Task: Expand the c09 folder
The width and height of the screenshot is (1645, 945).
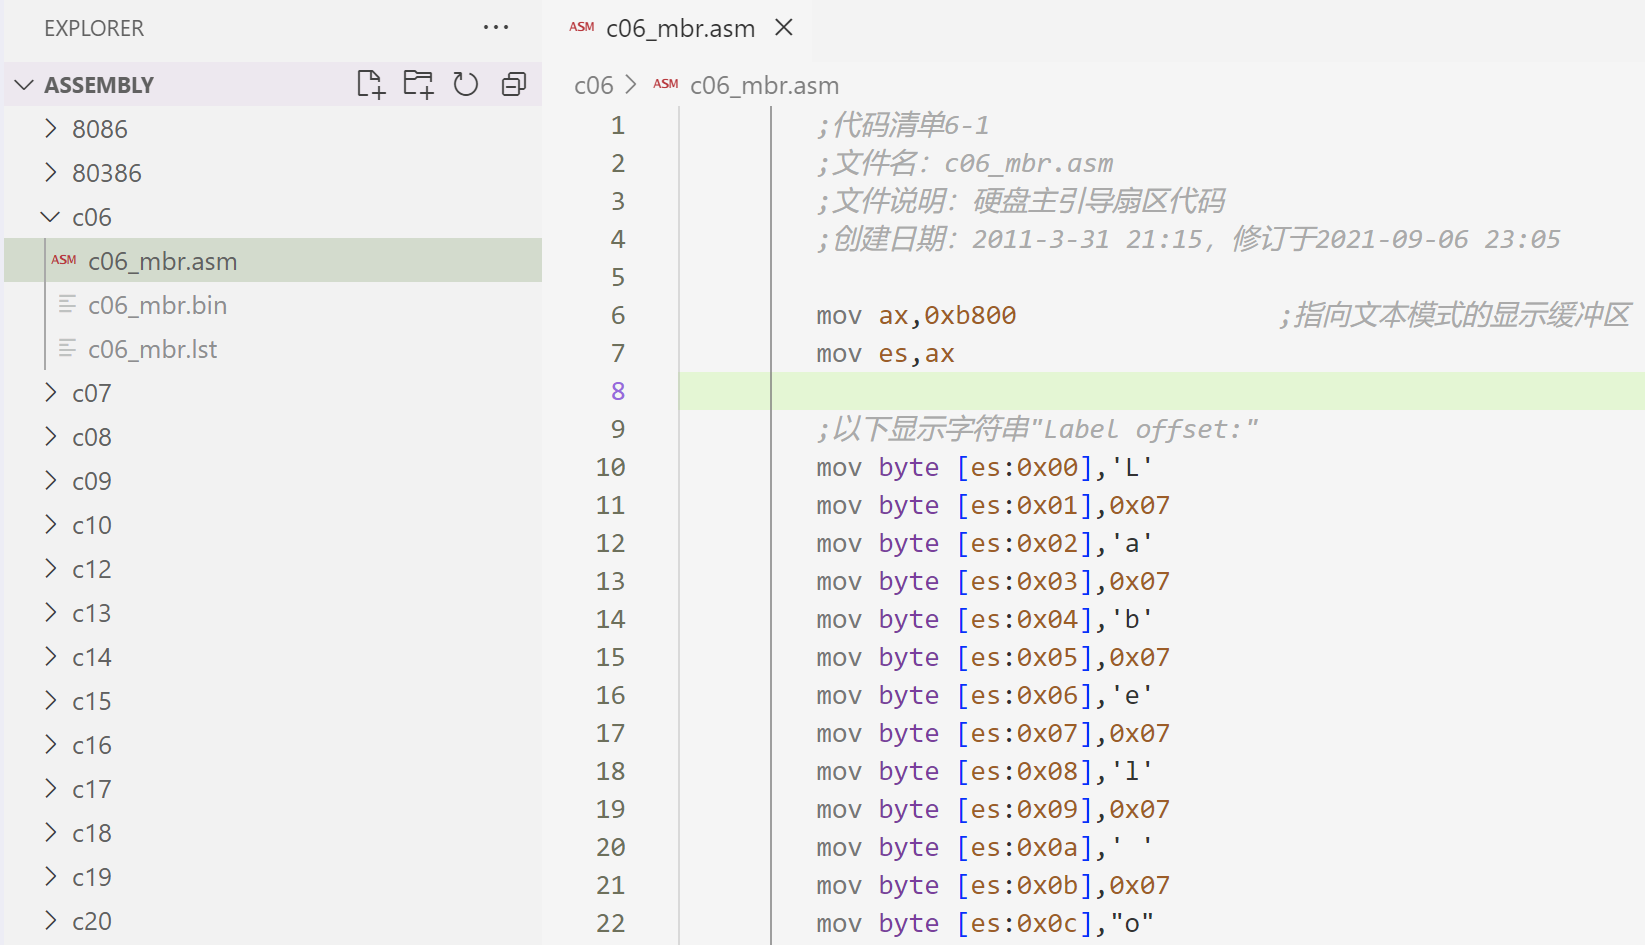Action: (x=273, y=481)
